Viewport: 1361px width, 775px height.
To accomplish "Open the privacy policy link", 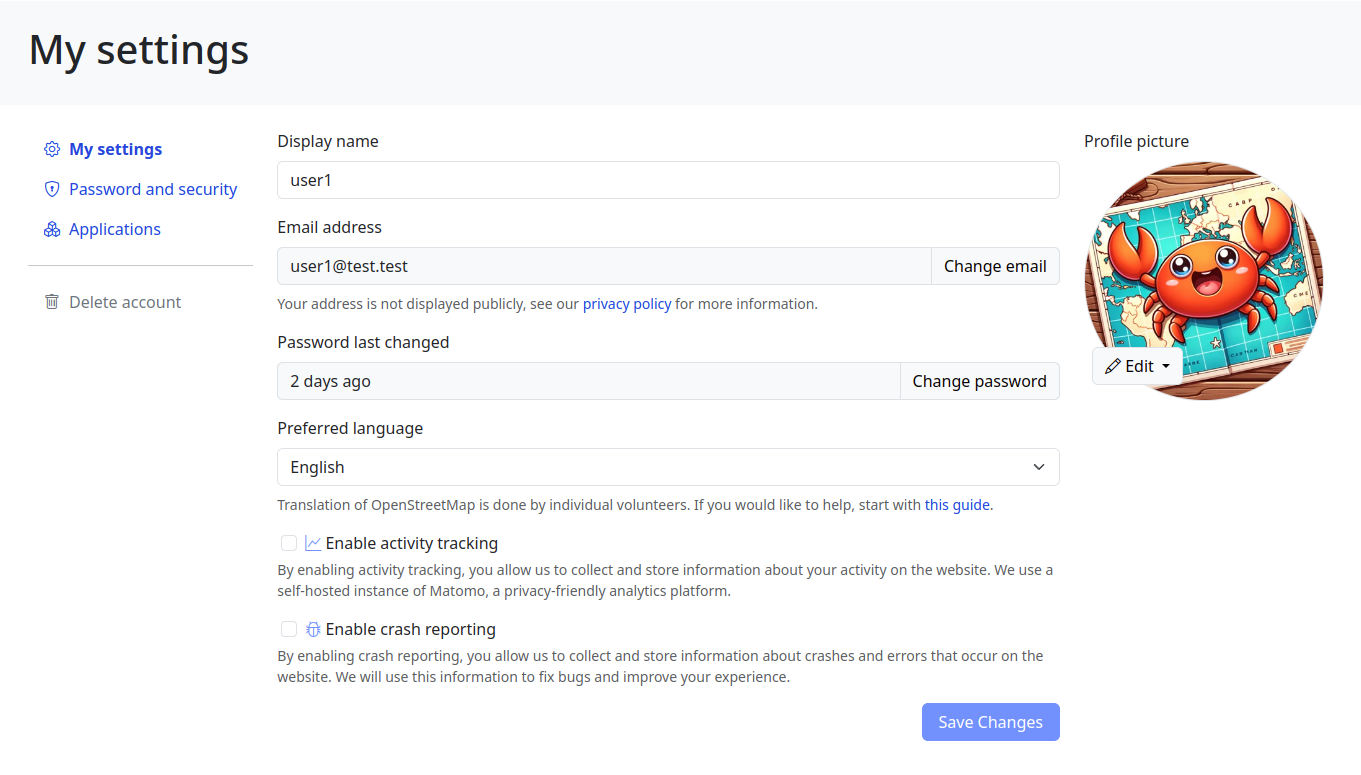I will 627,304.
